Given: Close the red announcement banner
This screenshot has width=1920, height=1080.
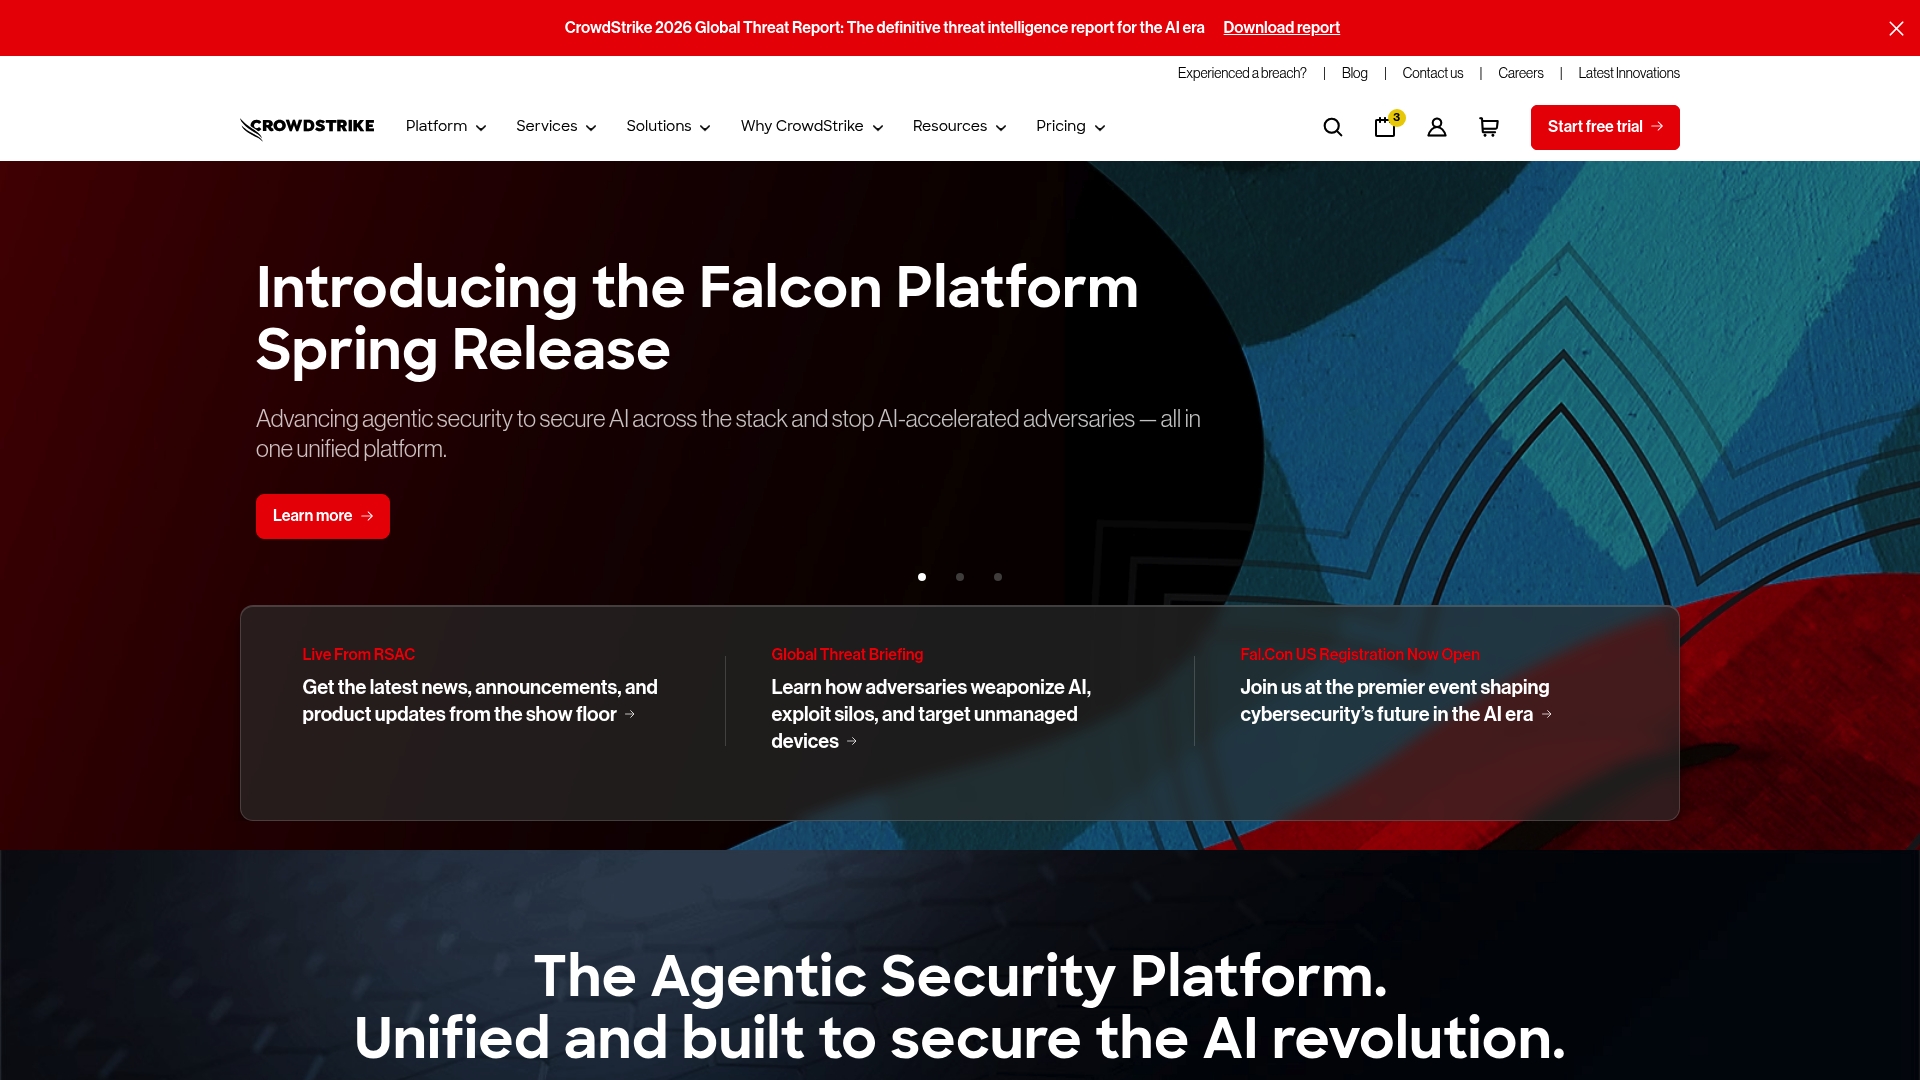Looking at the screenshot, I should tap(1896, 28).
